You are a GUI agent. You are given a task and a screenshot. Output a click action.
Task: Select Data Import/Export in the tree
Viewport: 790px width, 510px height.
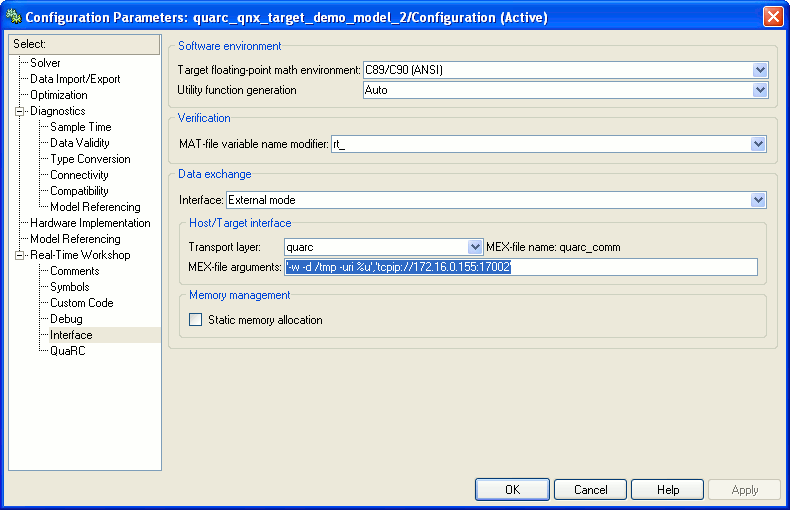75,79
